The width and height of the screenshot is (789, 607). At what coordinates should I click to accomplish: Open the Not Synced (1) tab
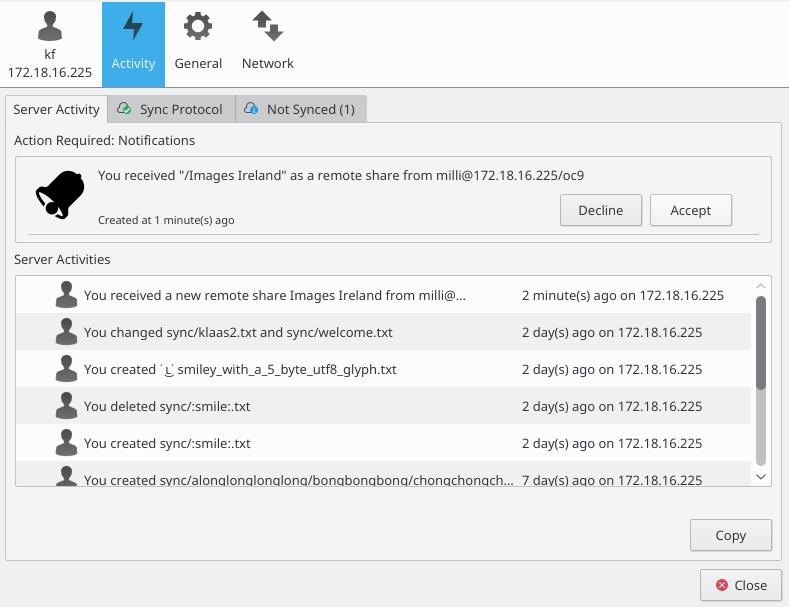coord(301,109)
